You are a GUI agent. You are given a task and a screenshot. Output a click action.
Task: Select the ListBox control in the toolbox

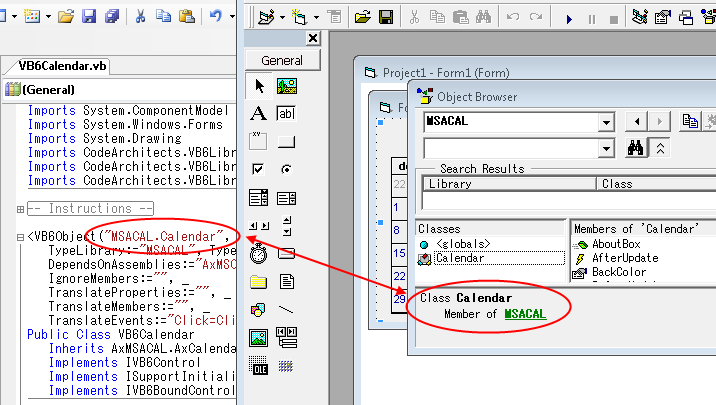[x=286, y=198]
